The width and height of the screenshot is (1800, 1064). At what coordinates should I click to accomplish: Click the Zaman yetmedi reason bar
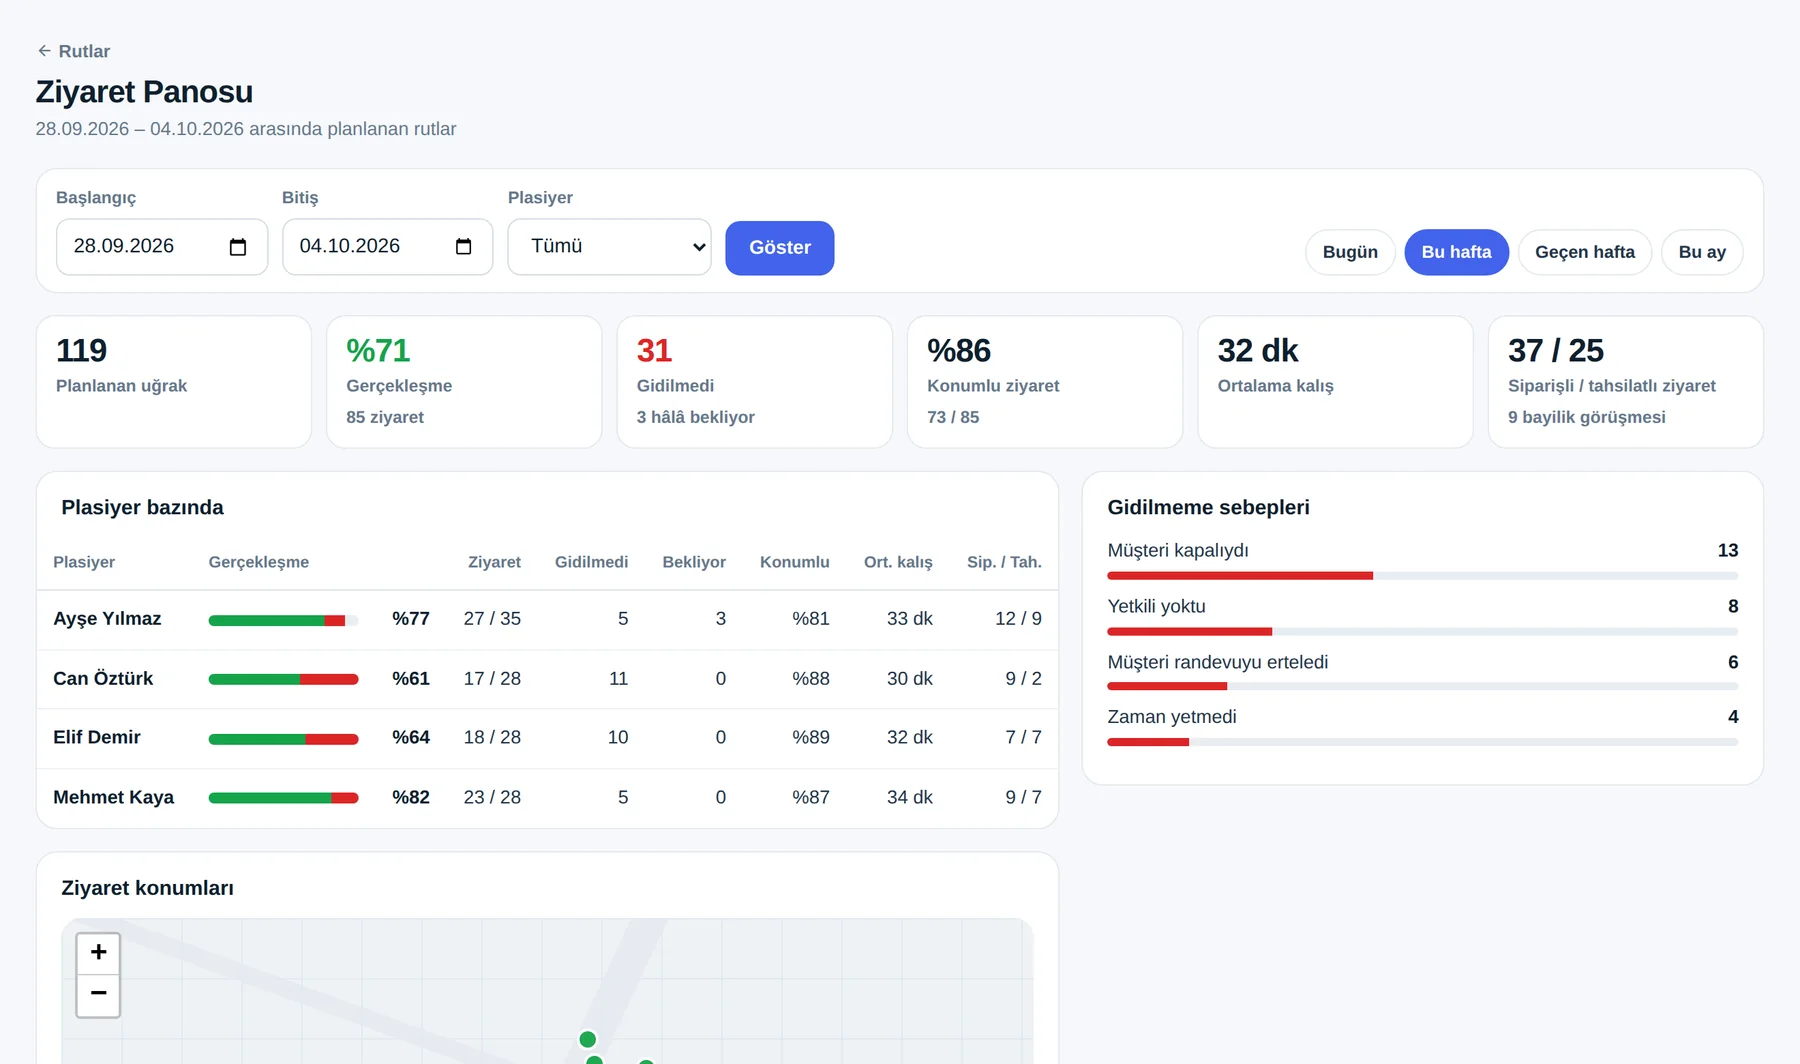[1423, 742]
